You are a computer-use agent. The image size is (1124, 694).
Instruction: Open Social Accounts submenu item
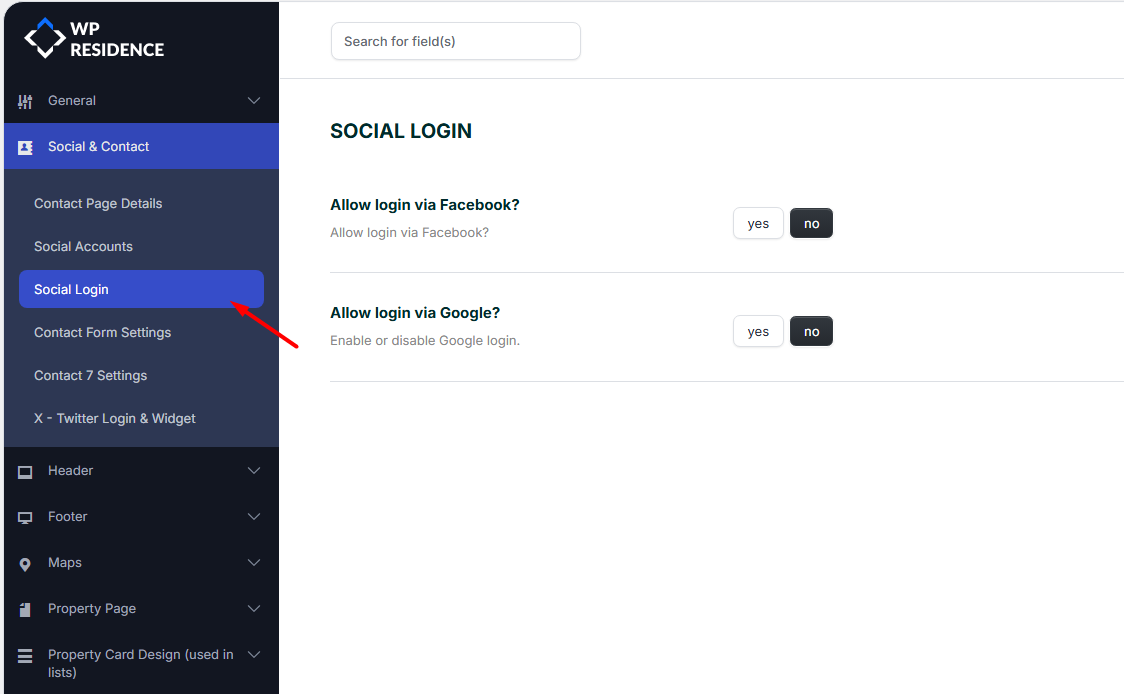(83, 246)
